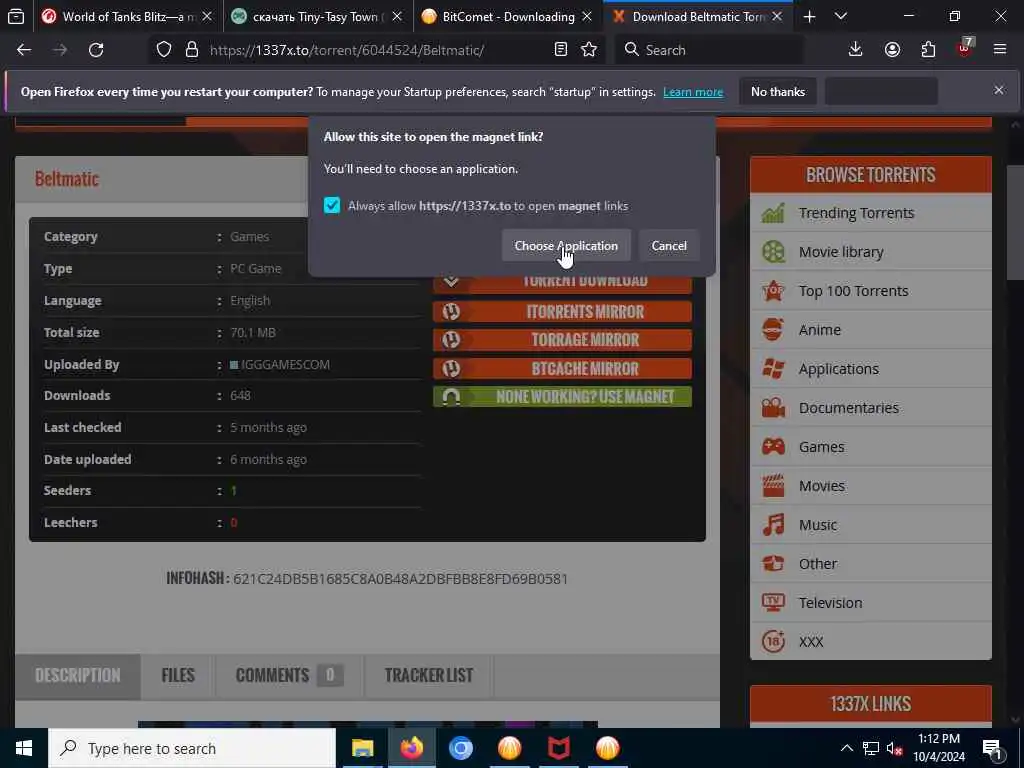Open the tracking protection shield icon

(164, 50)
